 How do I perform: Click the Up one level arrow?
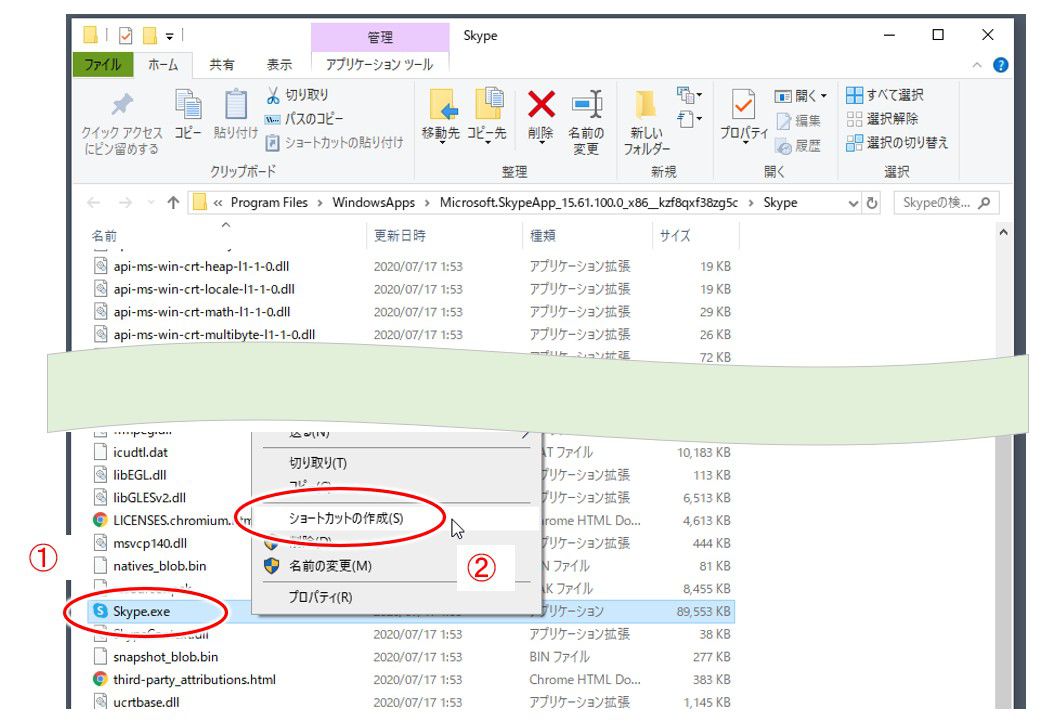174,202
